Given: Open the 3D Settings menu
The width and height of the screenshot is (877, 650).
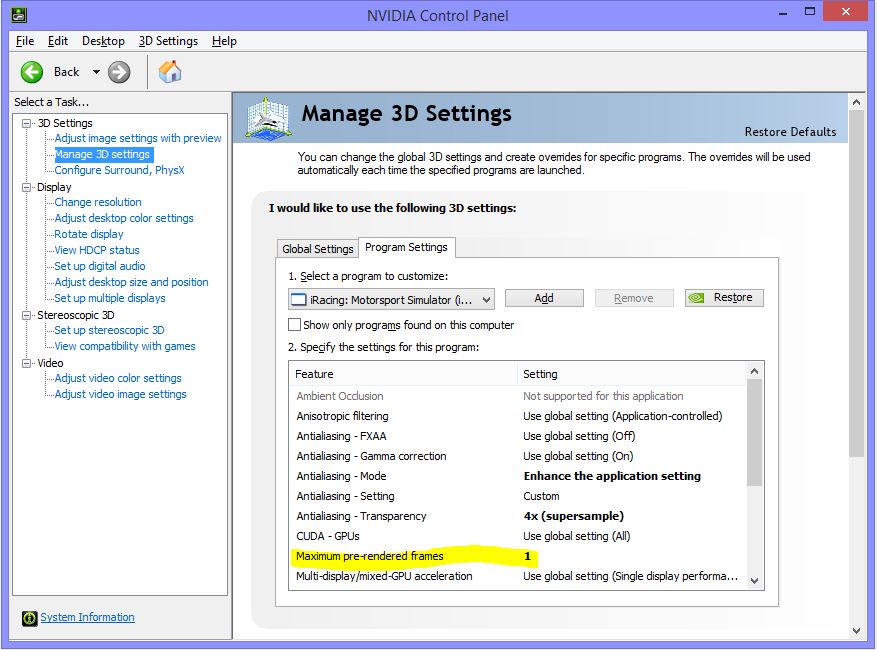Looking at the screenshot, I should [168, 41].
